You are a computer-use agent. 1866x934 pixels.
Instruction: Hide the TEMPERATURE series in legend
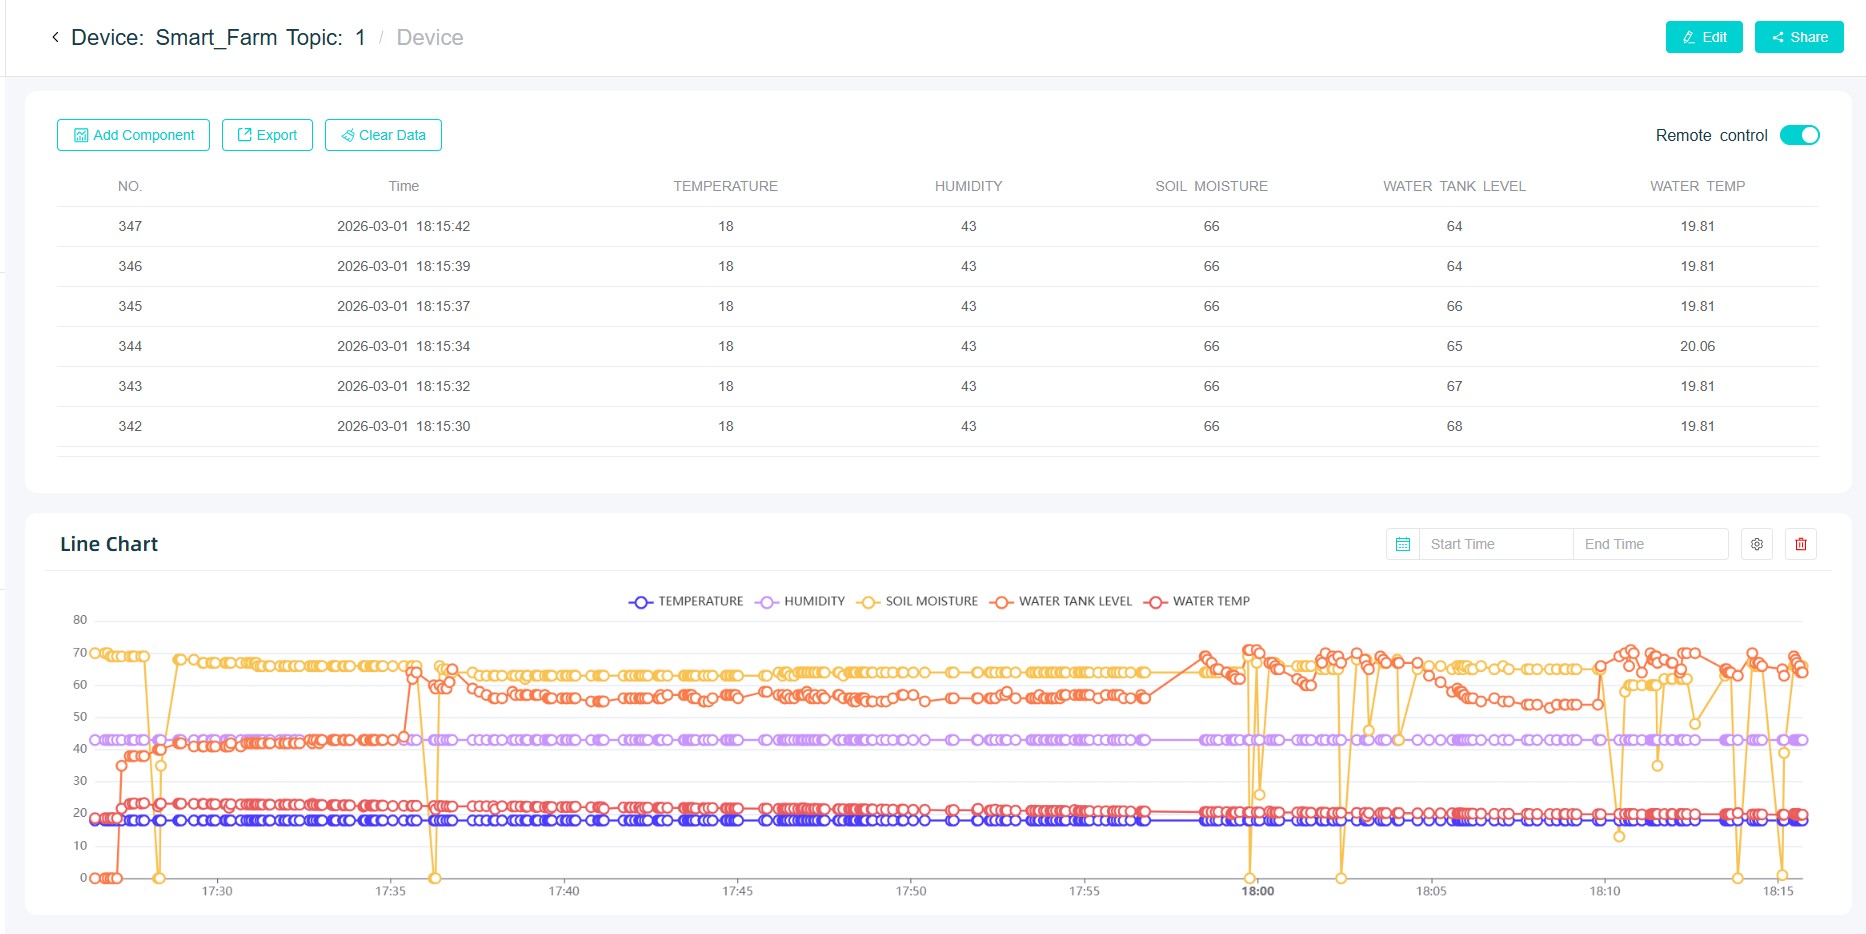pyautogui.click(x=686, y=601)
